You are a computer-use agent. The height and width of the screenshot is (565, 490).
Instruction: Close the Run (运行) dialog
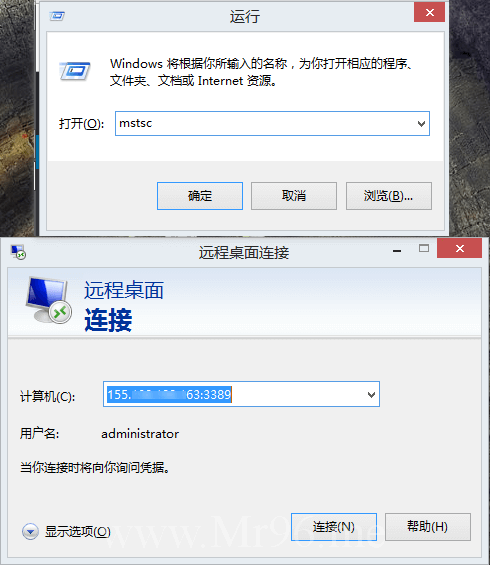click(429, 13)
